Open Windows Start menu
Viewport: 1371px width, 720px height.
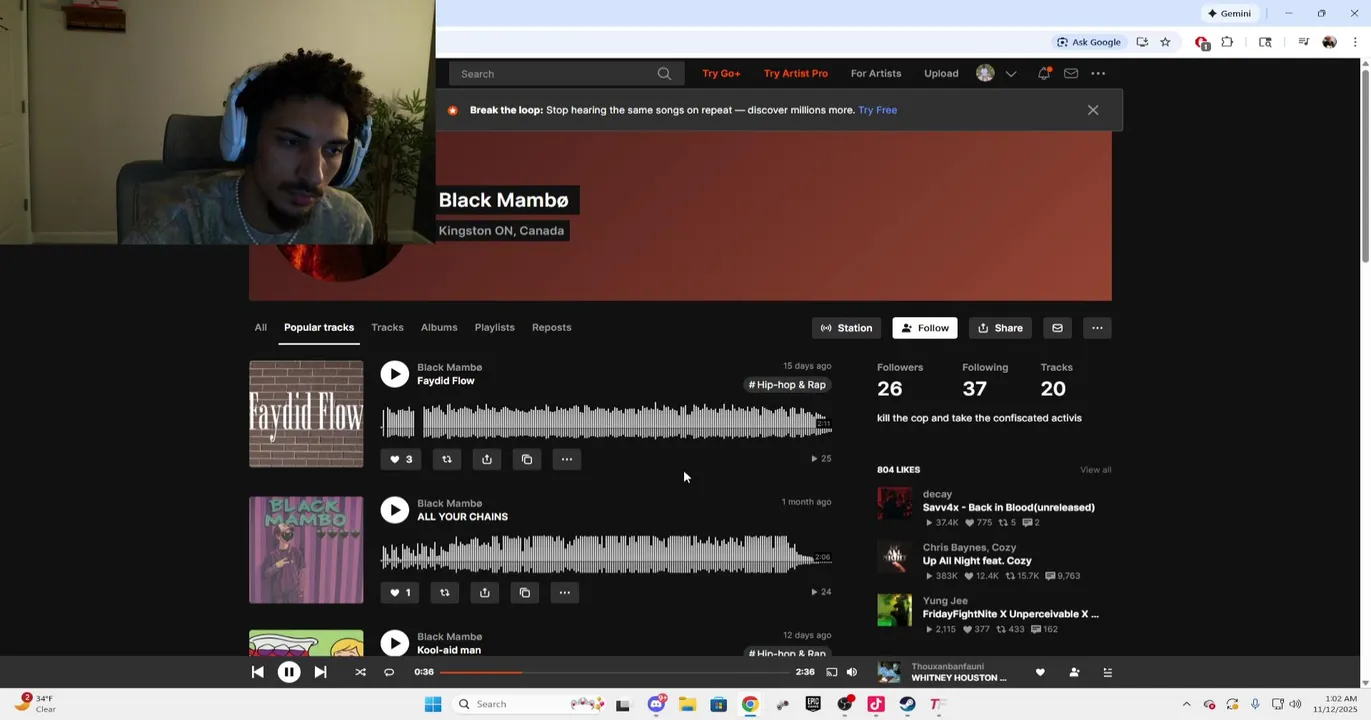click(x=433, y=704)
